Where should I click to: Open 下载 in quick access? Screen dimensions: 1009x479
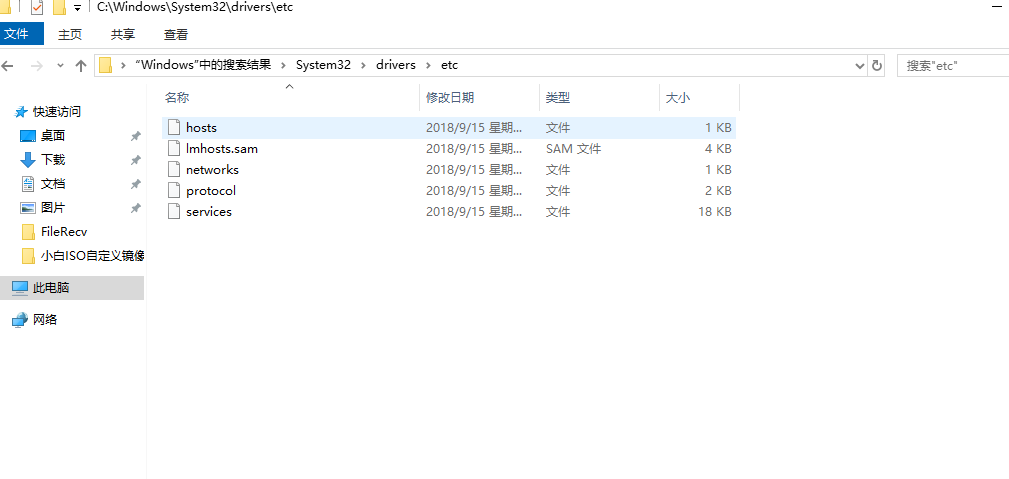(53, 160)
